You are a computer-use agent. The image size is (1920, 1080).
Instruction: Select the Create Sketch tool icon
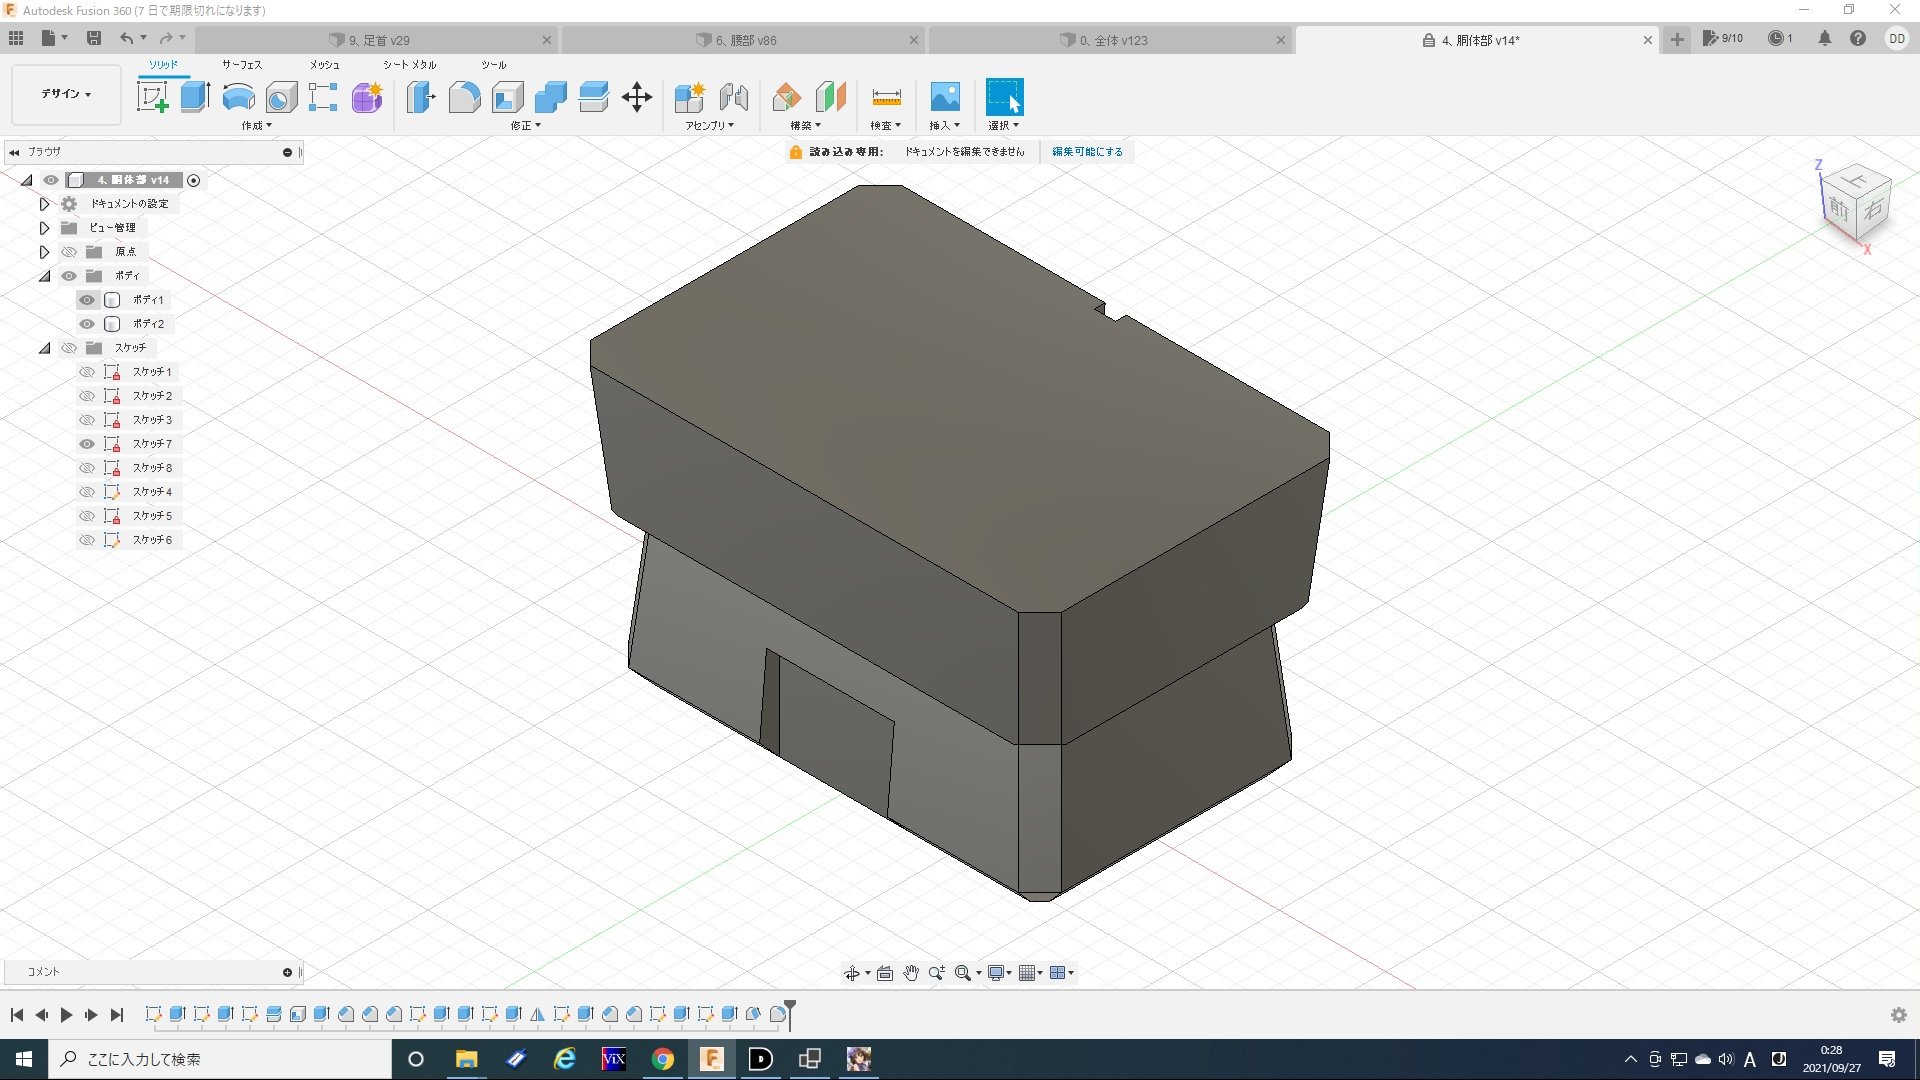152,97
